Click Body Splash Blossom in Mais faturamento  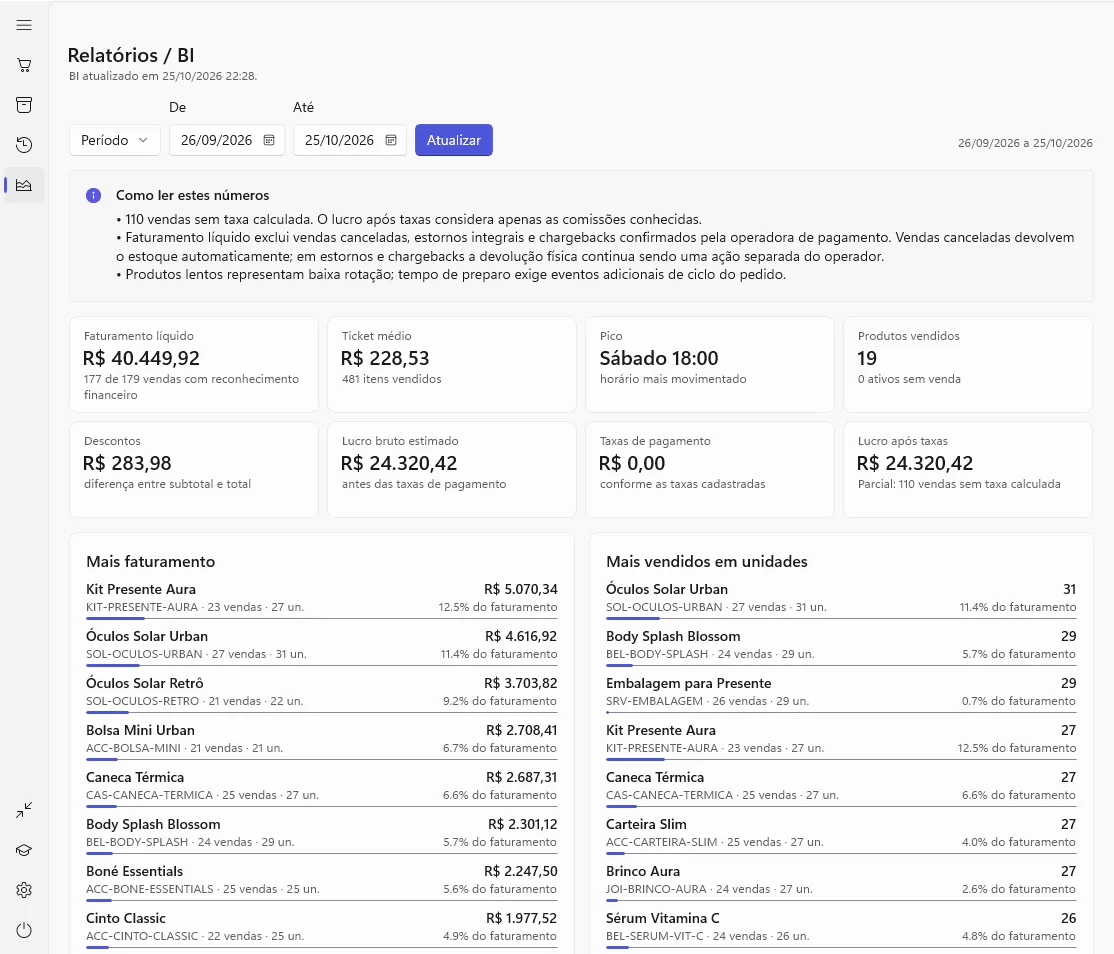(322, 833)
